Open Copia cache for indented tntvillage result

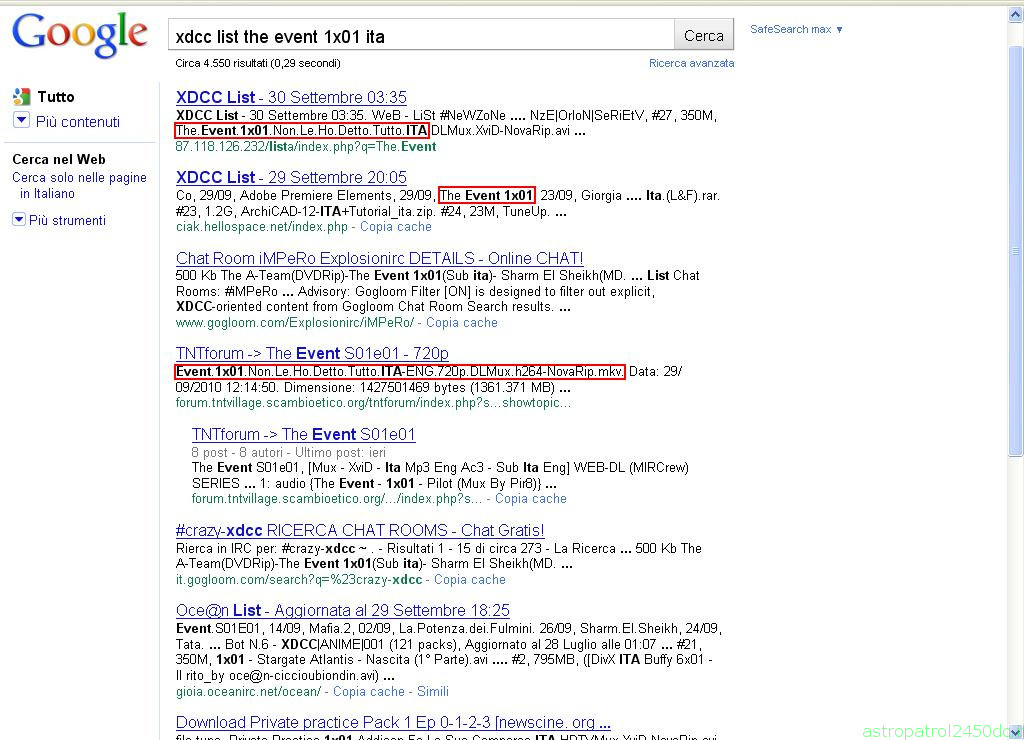[x=531, y=499]
